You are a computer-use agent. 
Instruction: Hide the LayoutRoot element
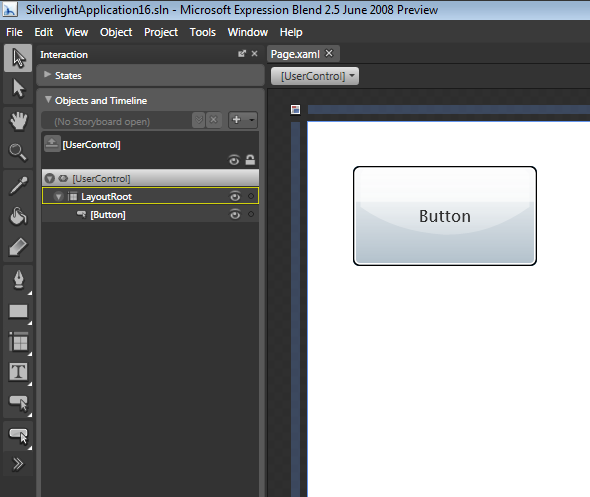(x=235, y=196)
